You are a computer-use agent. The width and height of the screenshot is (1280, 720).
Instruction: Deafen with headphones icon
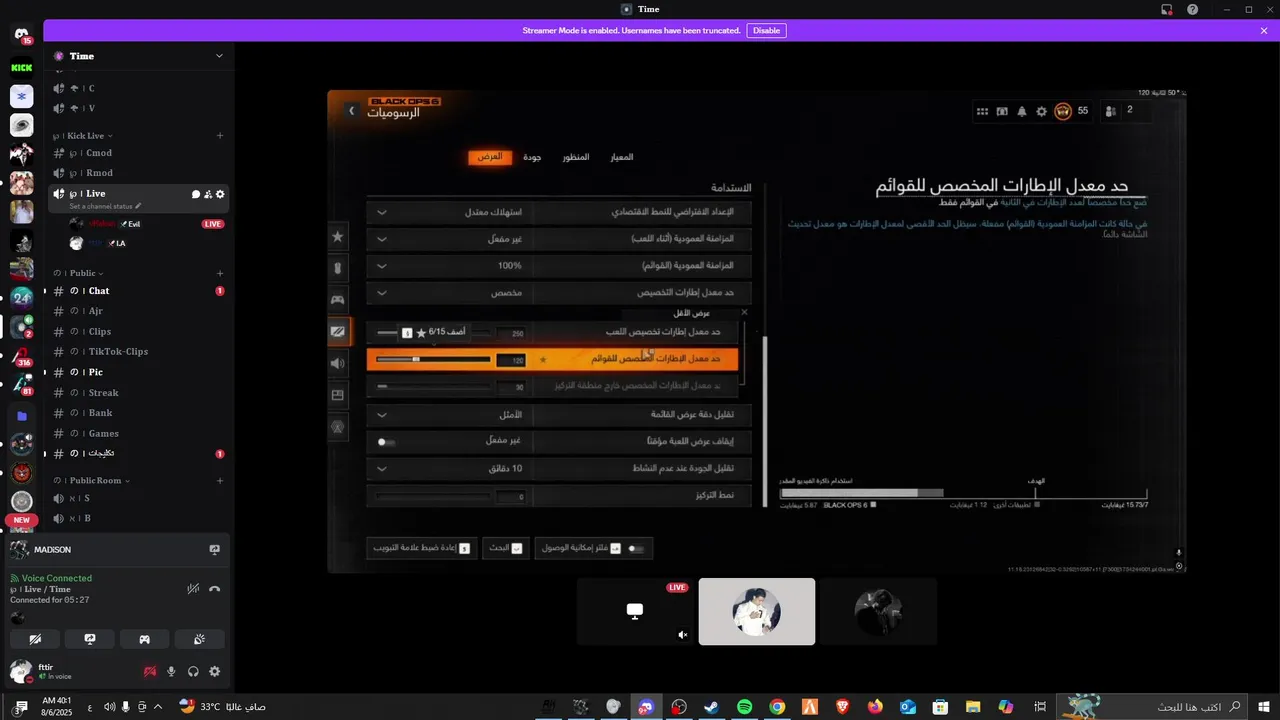coord(193,672)
